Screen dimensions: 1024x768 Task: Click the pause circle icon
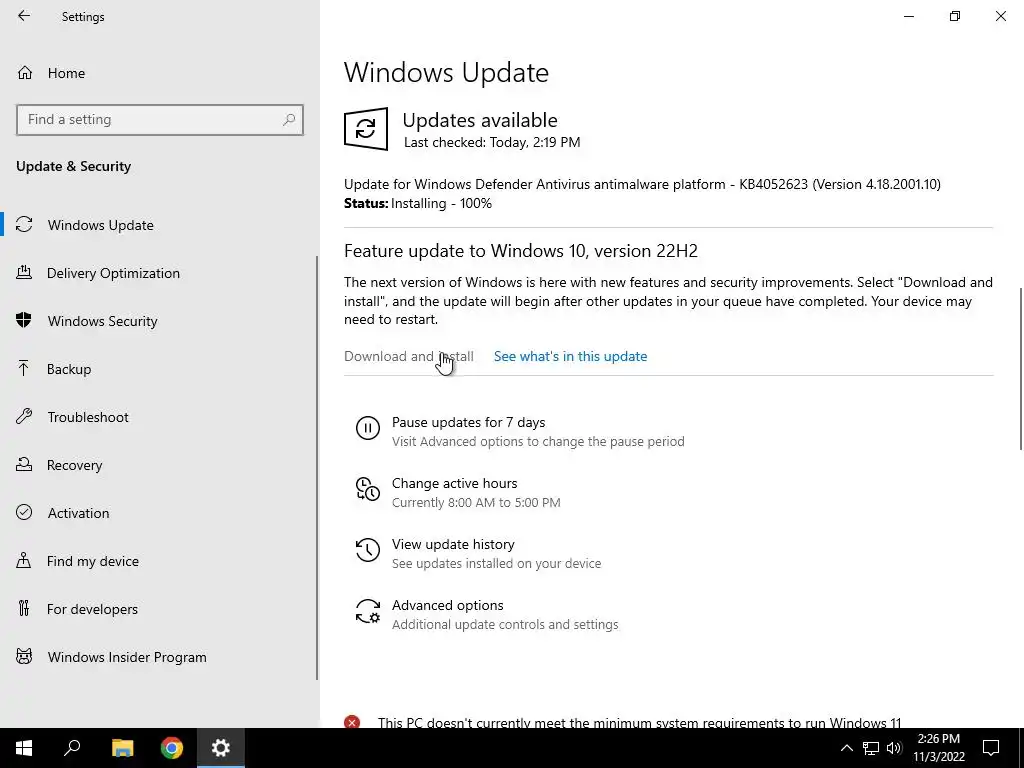pyautogui.click(x=368, y=428)
